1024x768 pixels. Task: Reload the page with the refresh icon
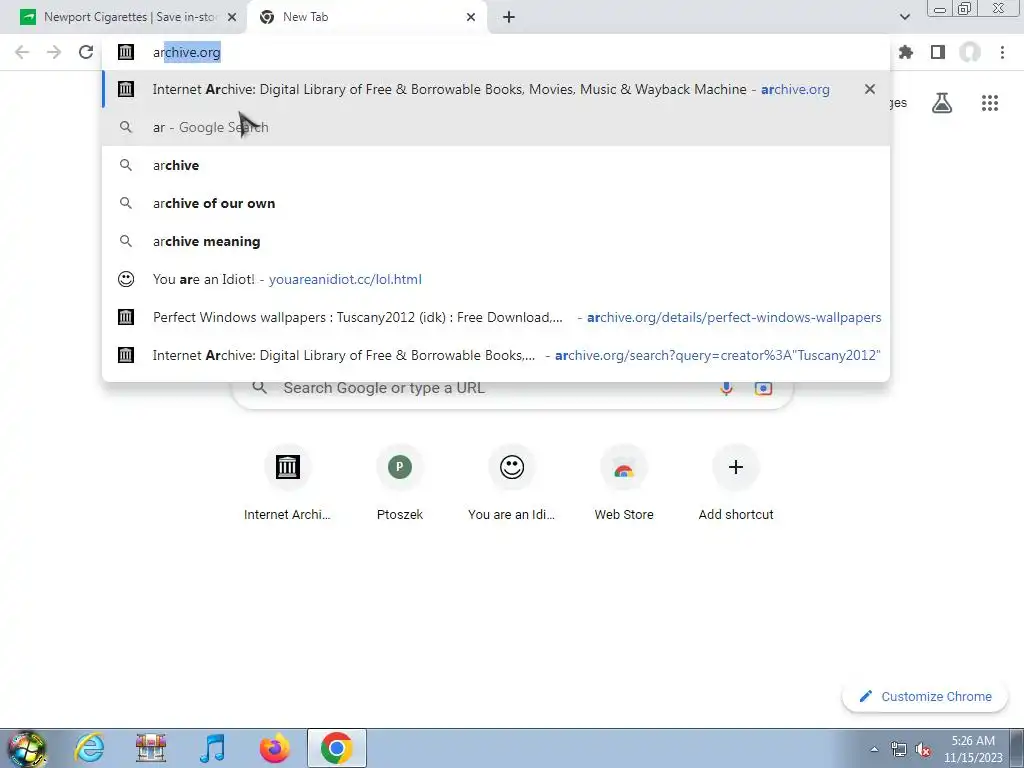[x=86, y=52]
